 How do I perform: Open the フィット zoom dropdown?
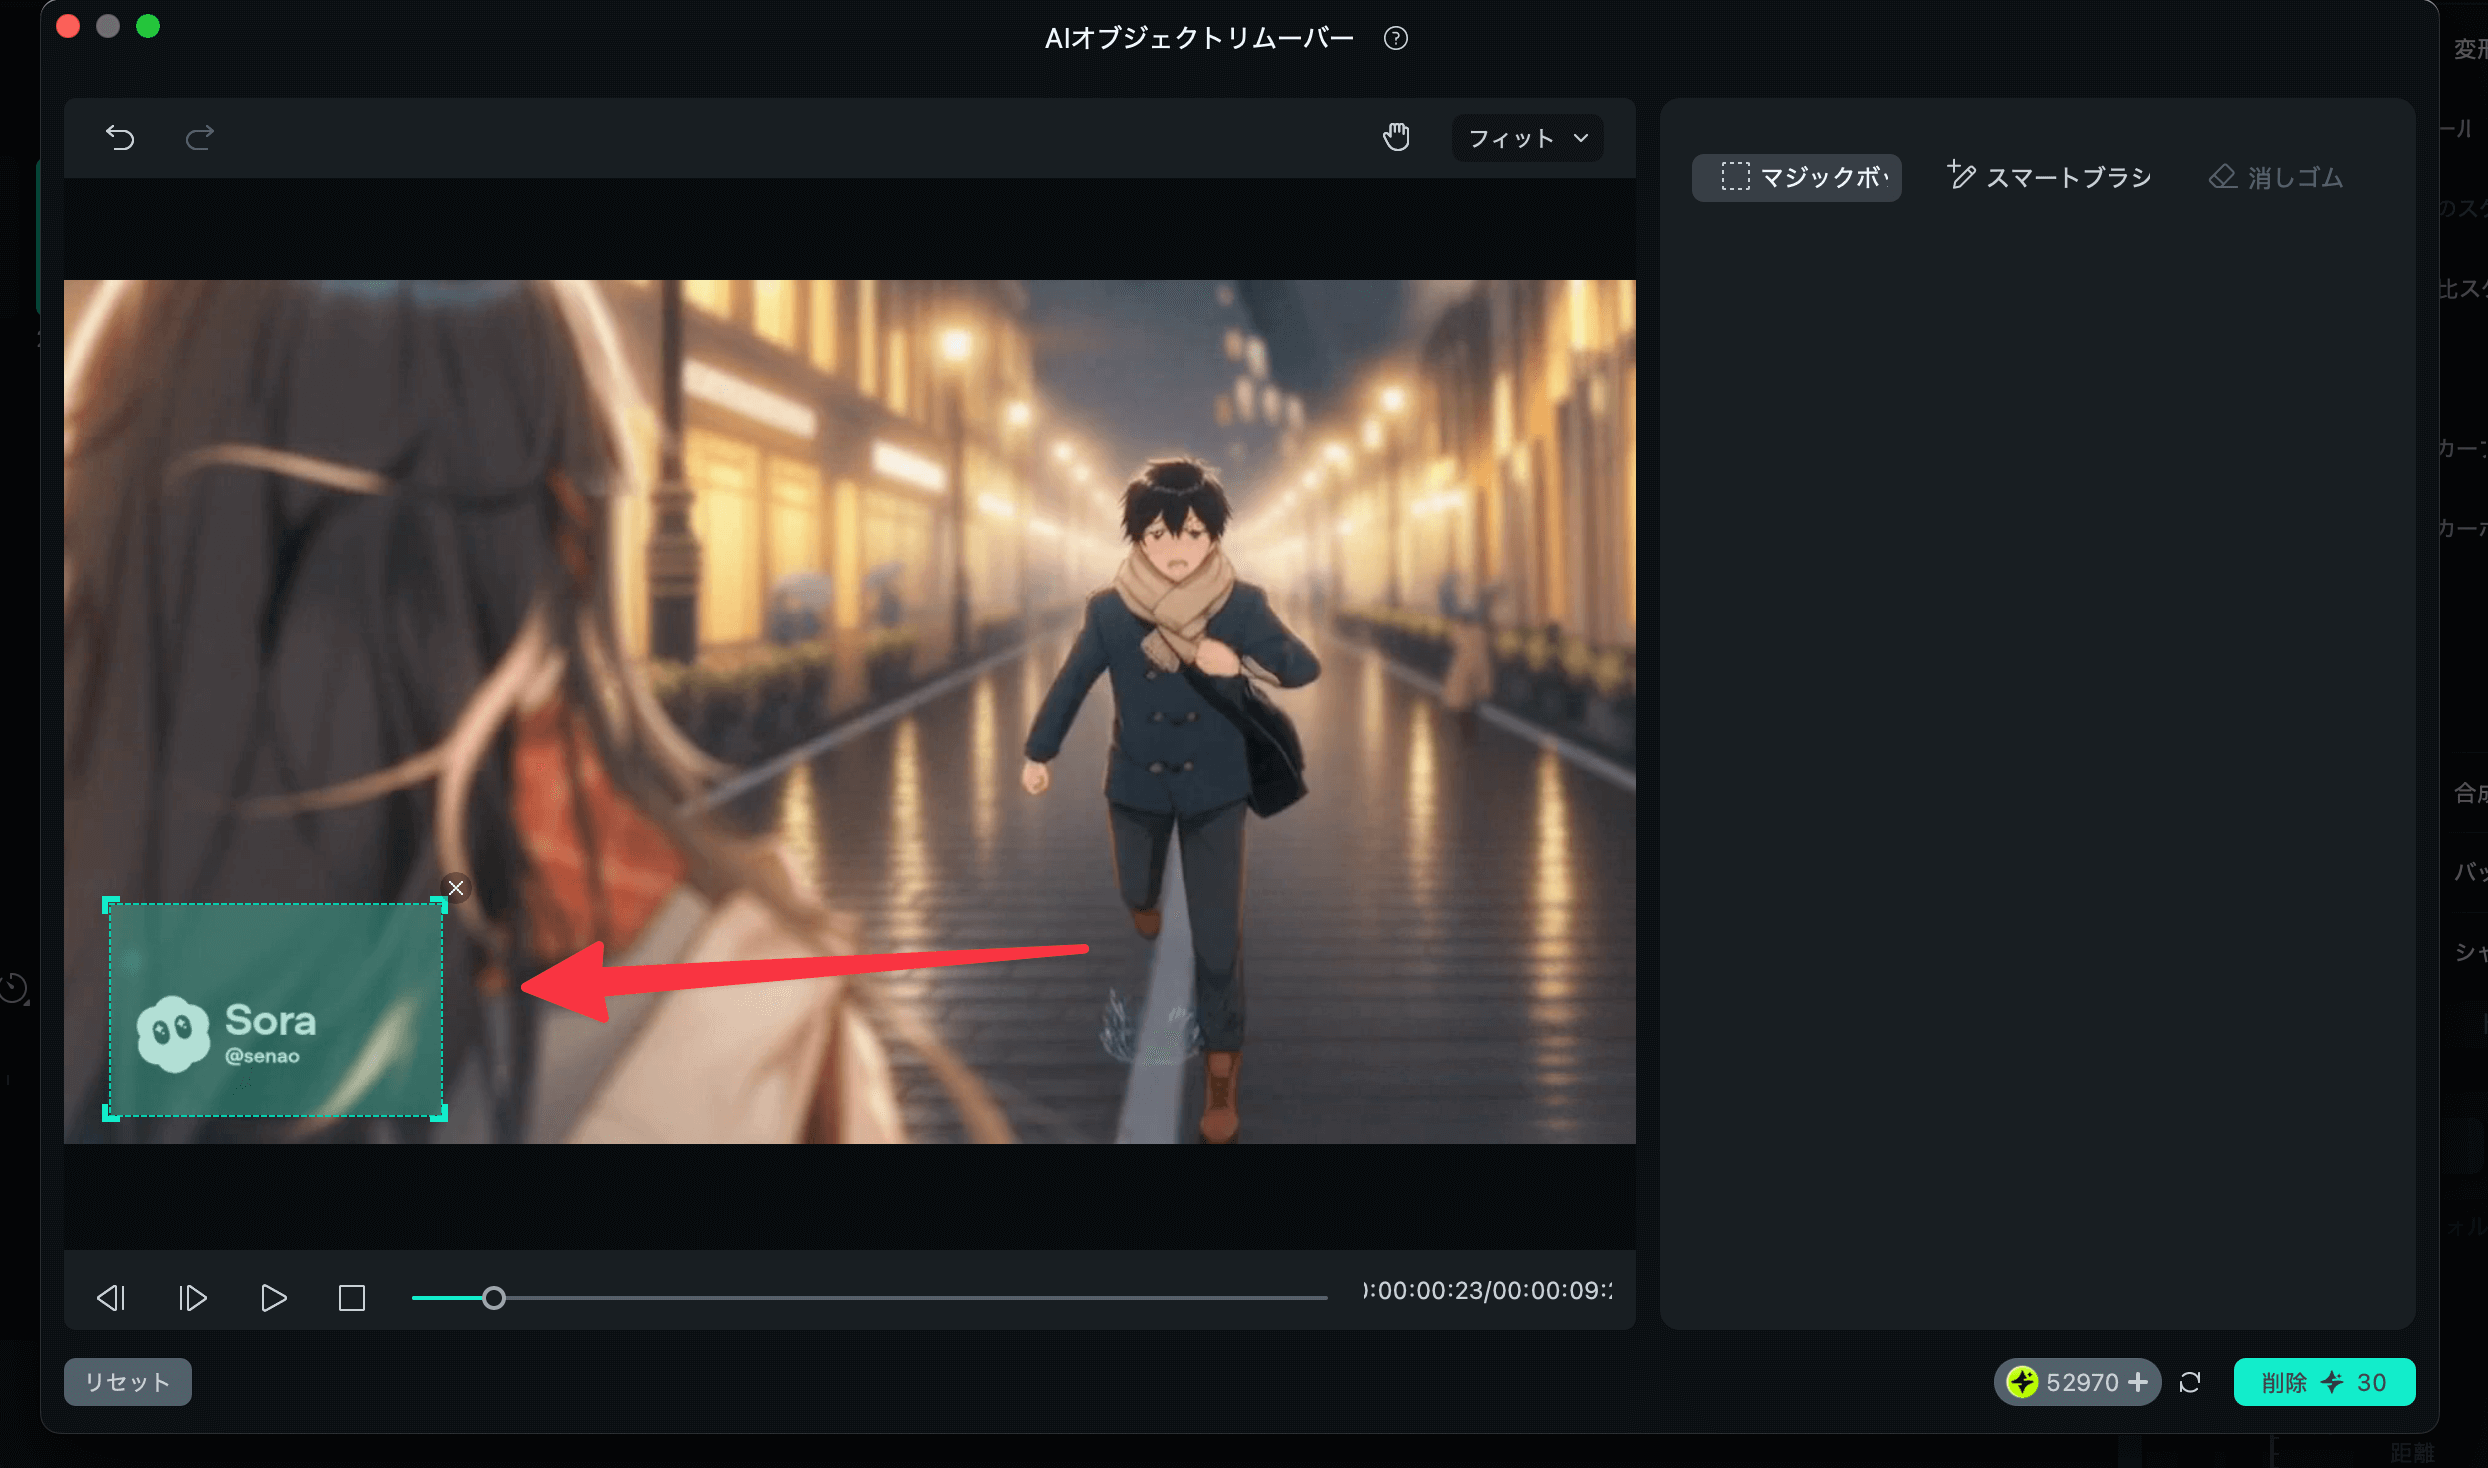[x=1527, y=138]
